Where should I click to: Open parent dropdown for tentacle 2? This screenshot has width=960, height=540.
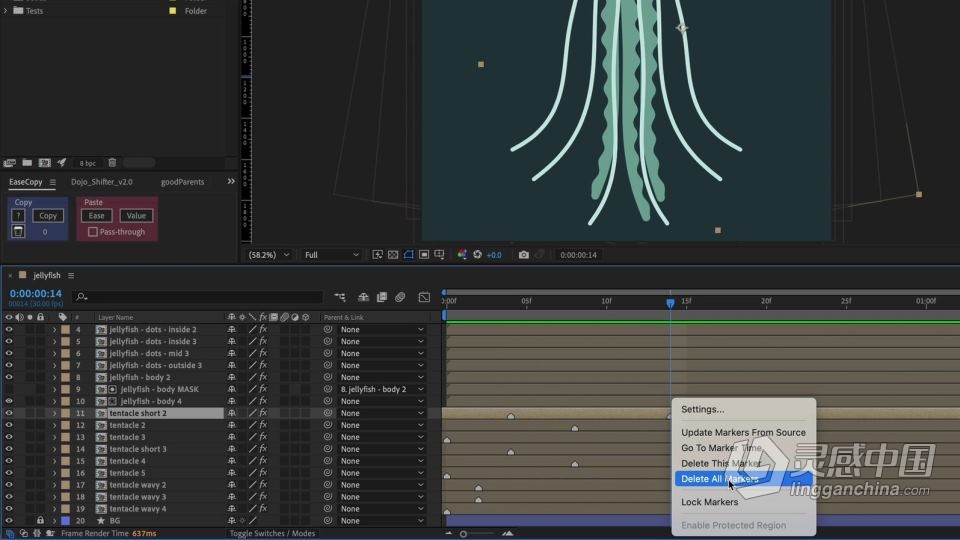click(382, 425)
